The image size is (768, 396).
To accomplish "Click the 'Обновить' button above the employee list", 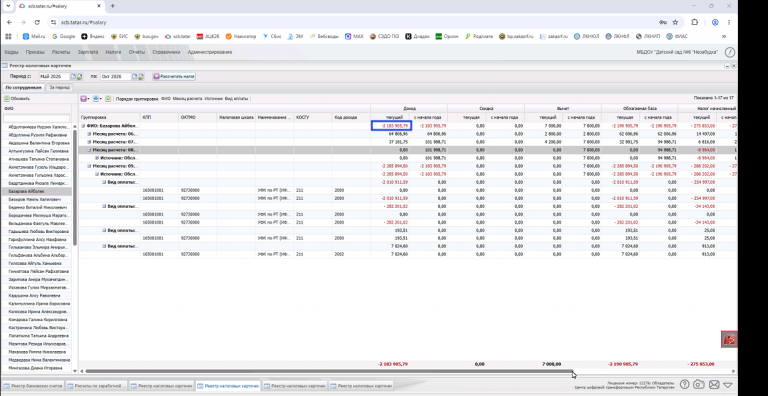I will pyautogui.click(x=17, y=99).
